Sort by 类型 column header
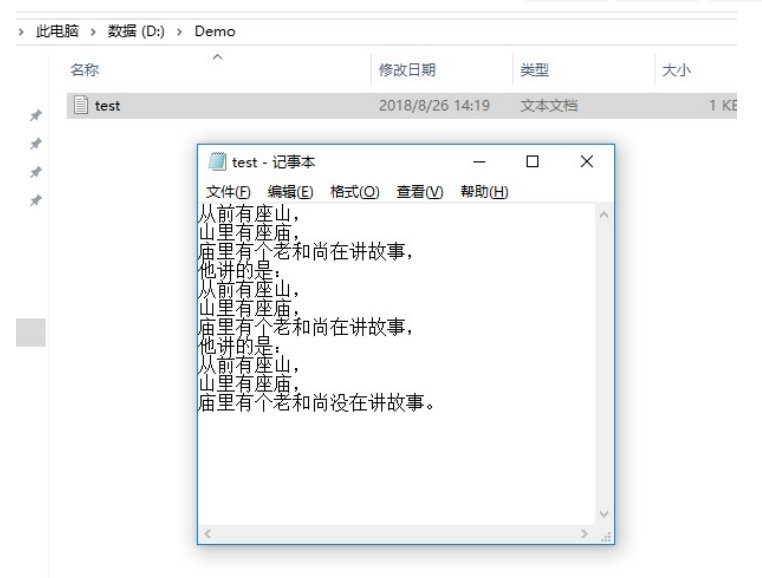This screenshot has height=578, width=762. [x=535, y=70]
